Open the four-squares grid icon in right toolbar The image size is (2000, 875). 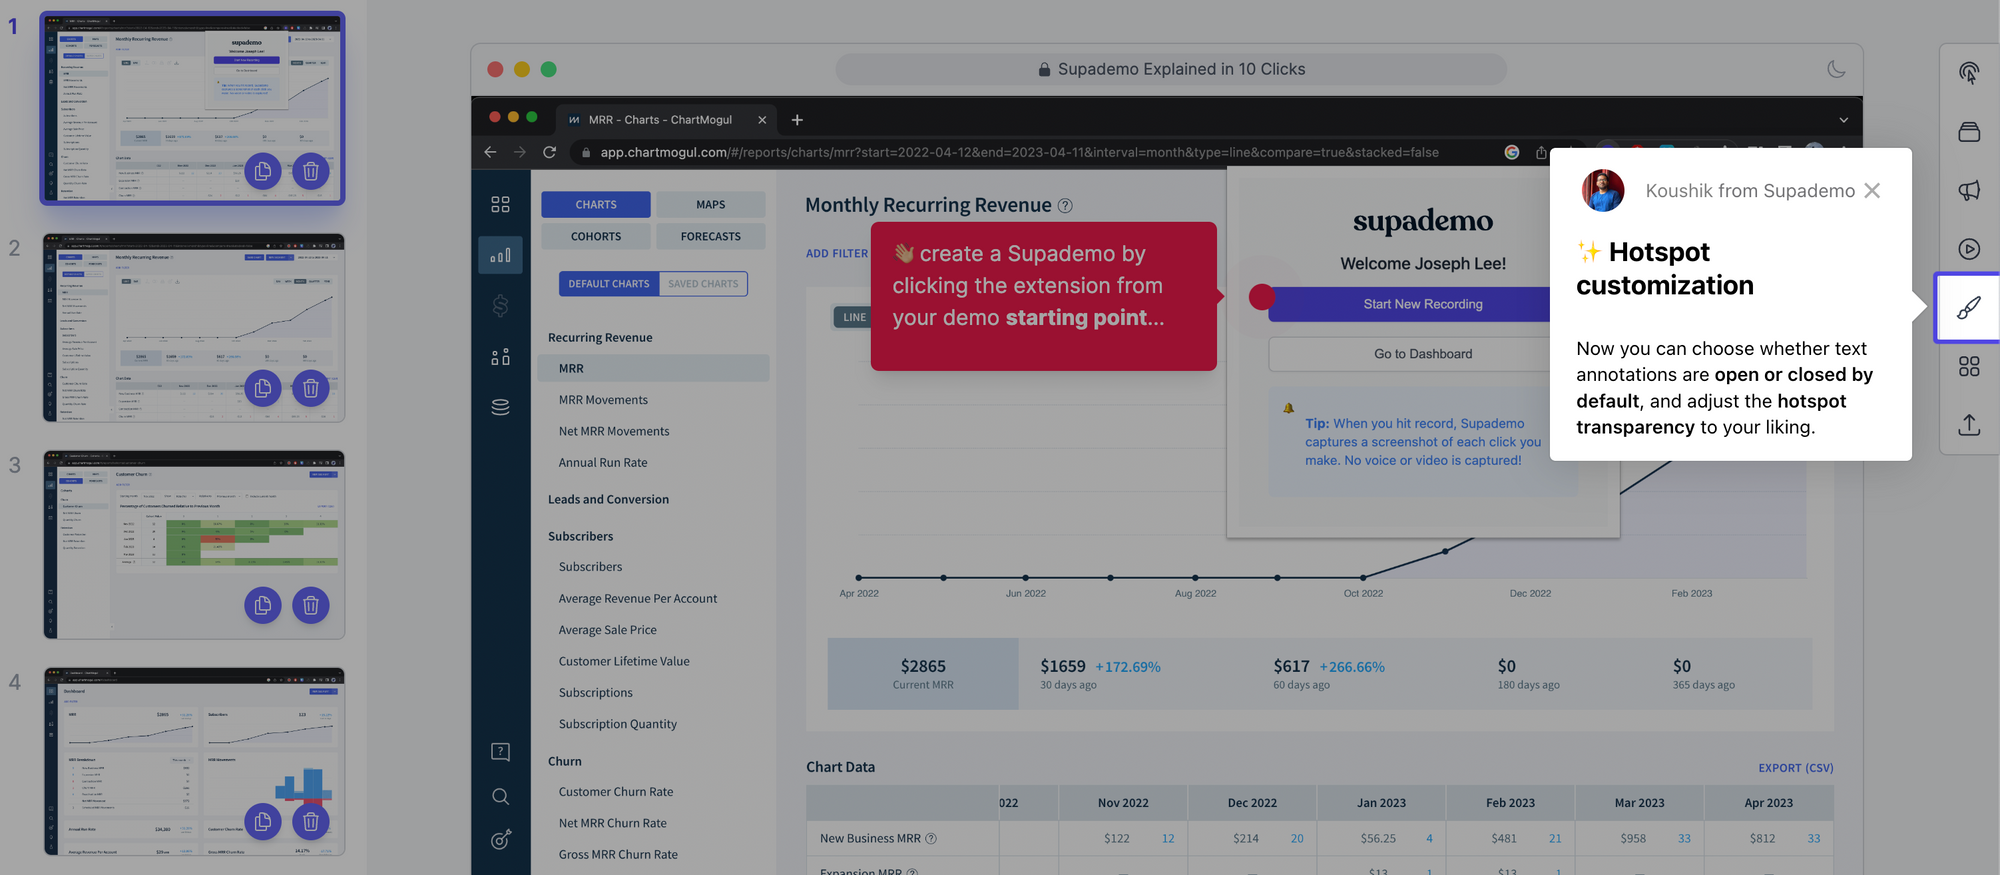coord(1968,367)
